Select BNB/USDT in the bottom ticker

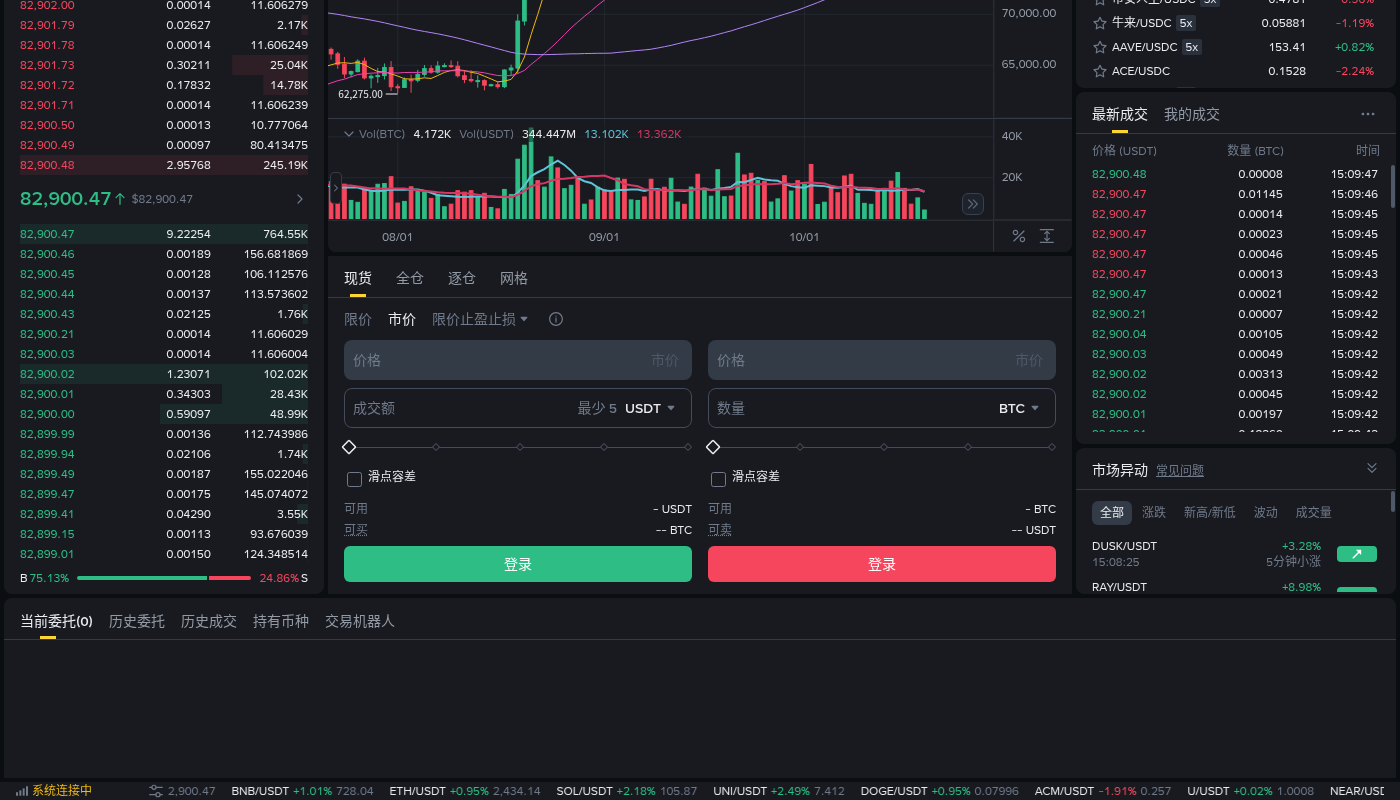point(303,791)
